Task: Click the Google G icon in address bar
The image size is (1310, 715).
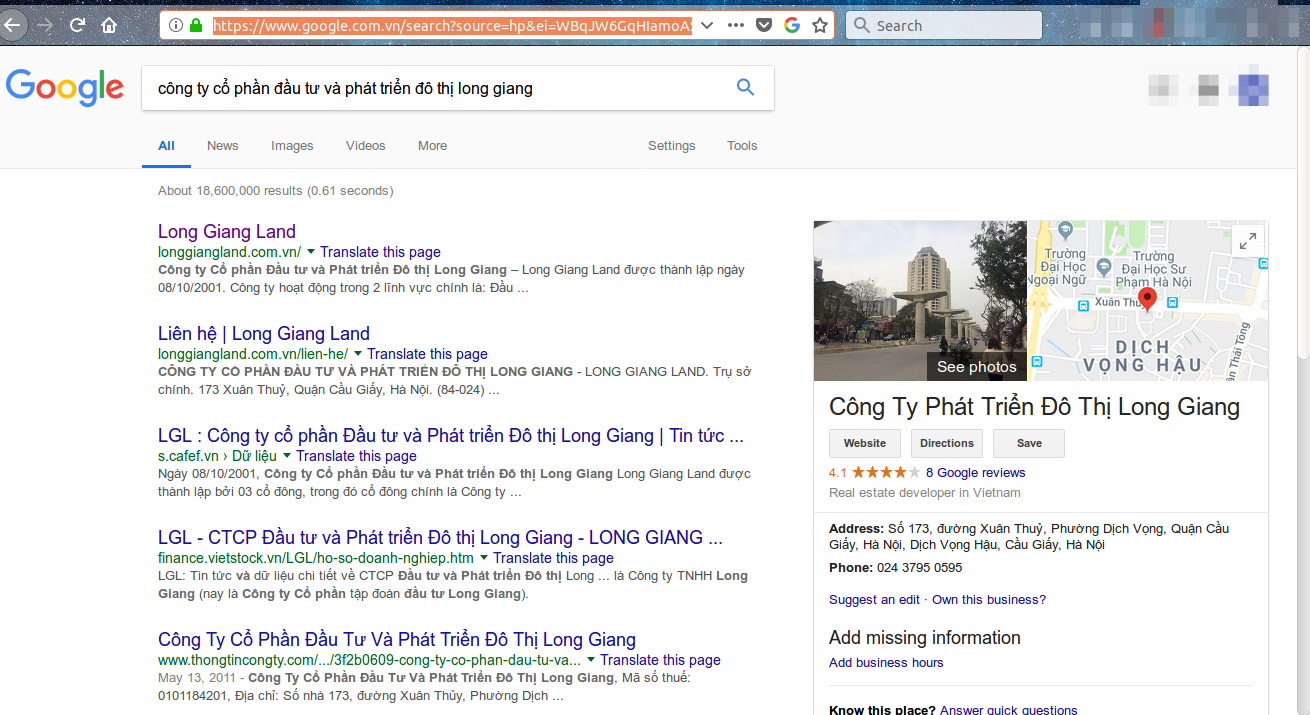Action: click(x=792, y=25)
